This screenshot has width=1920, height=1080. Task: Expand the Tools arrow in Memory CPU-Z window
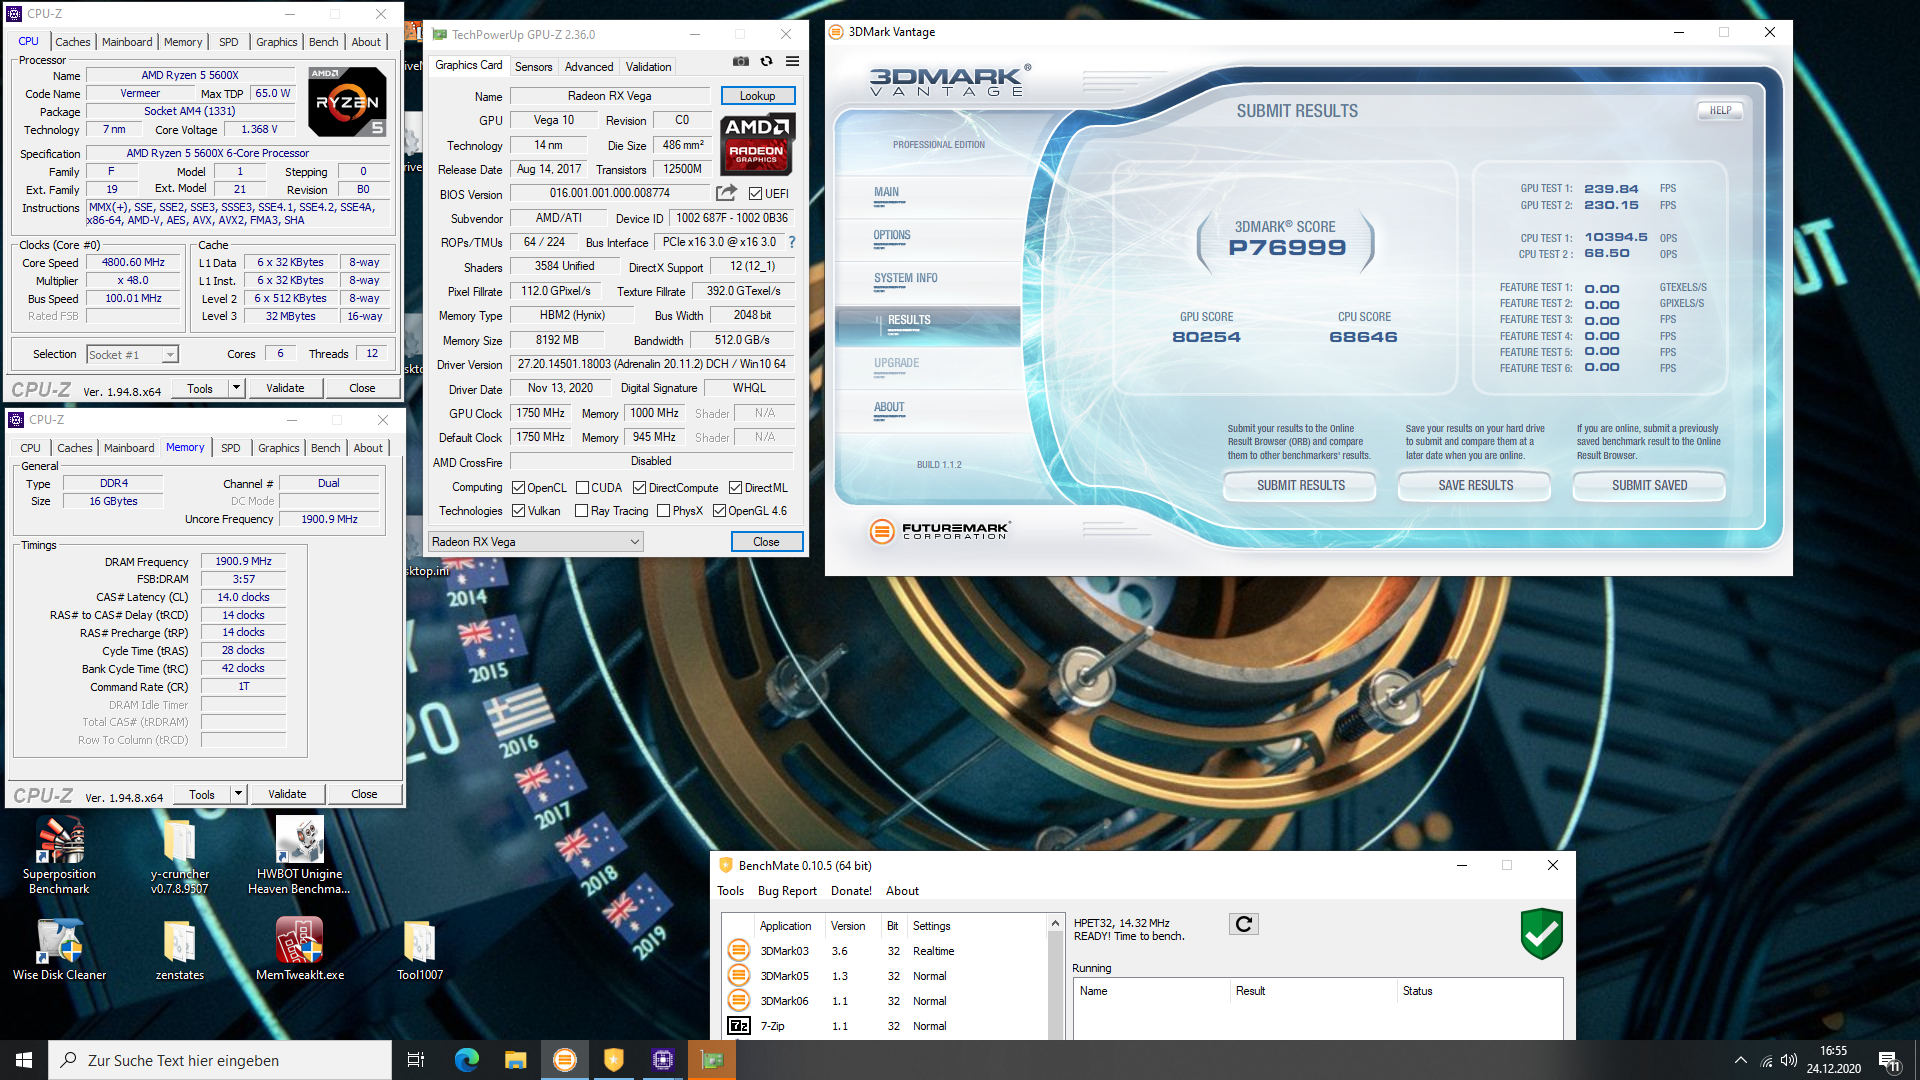(239, 794)
